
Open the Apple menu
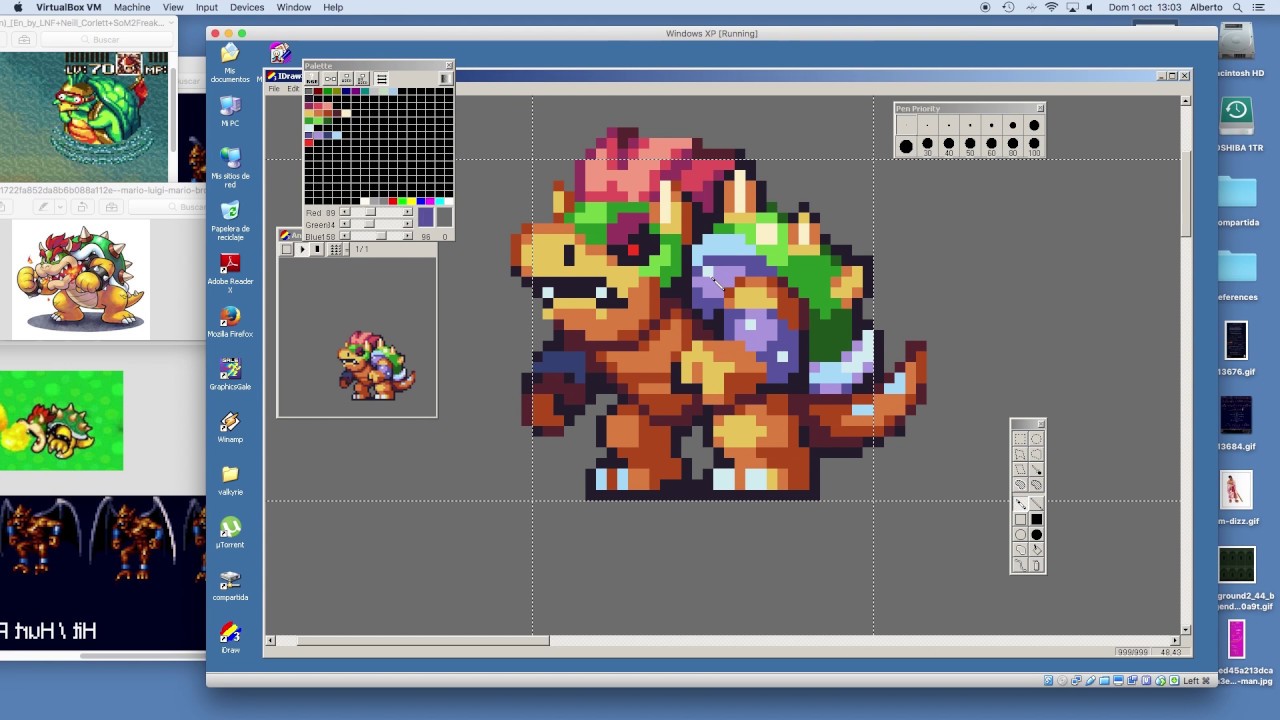(17, 7)
